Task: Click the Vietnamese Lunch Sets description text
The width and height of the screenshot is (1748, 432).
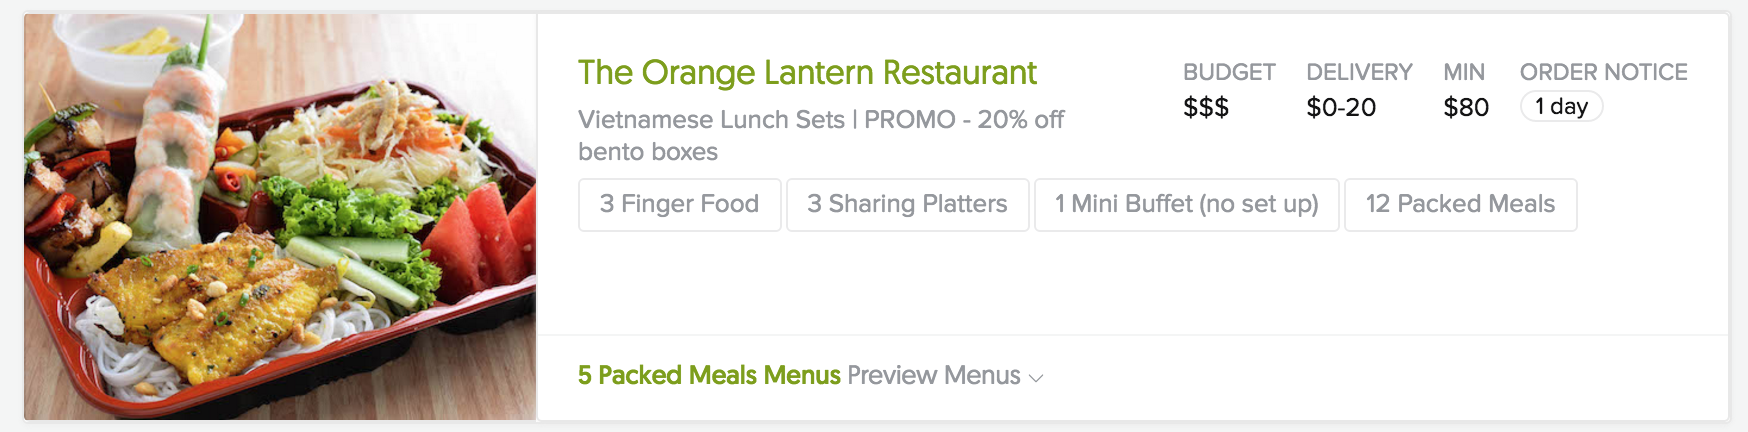Action: [x=711, y=120]
